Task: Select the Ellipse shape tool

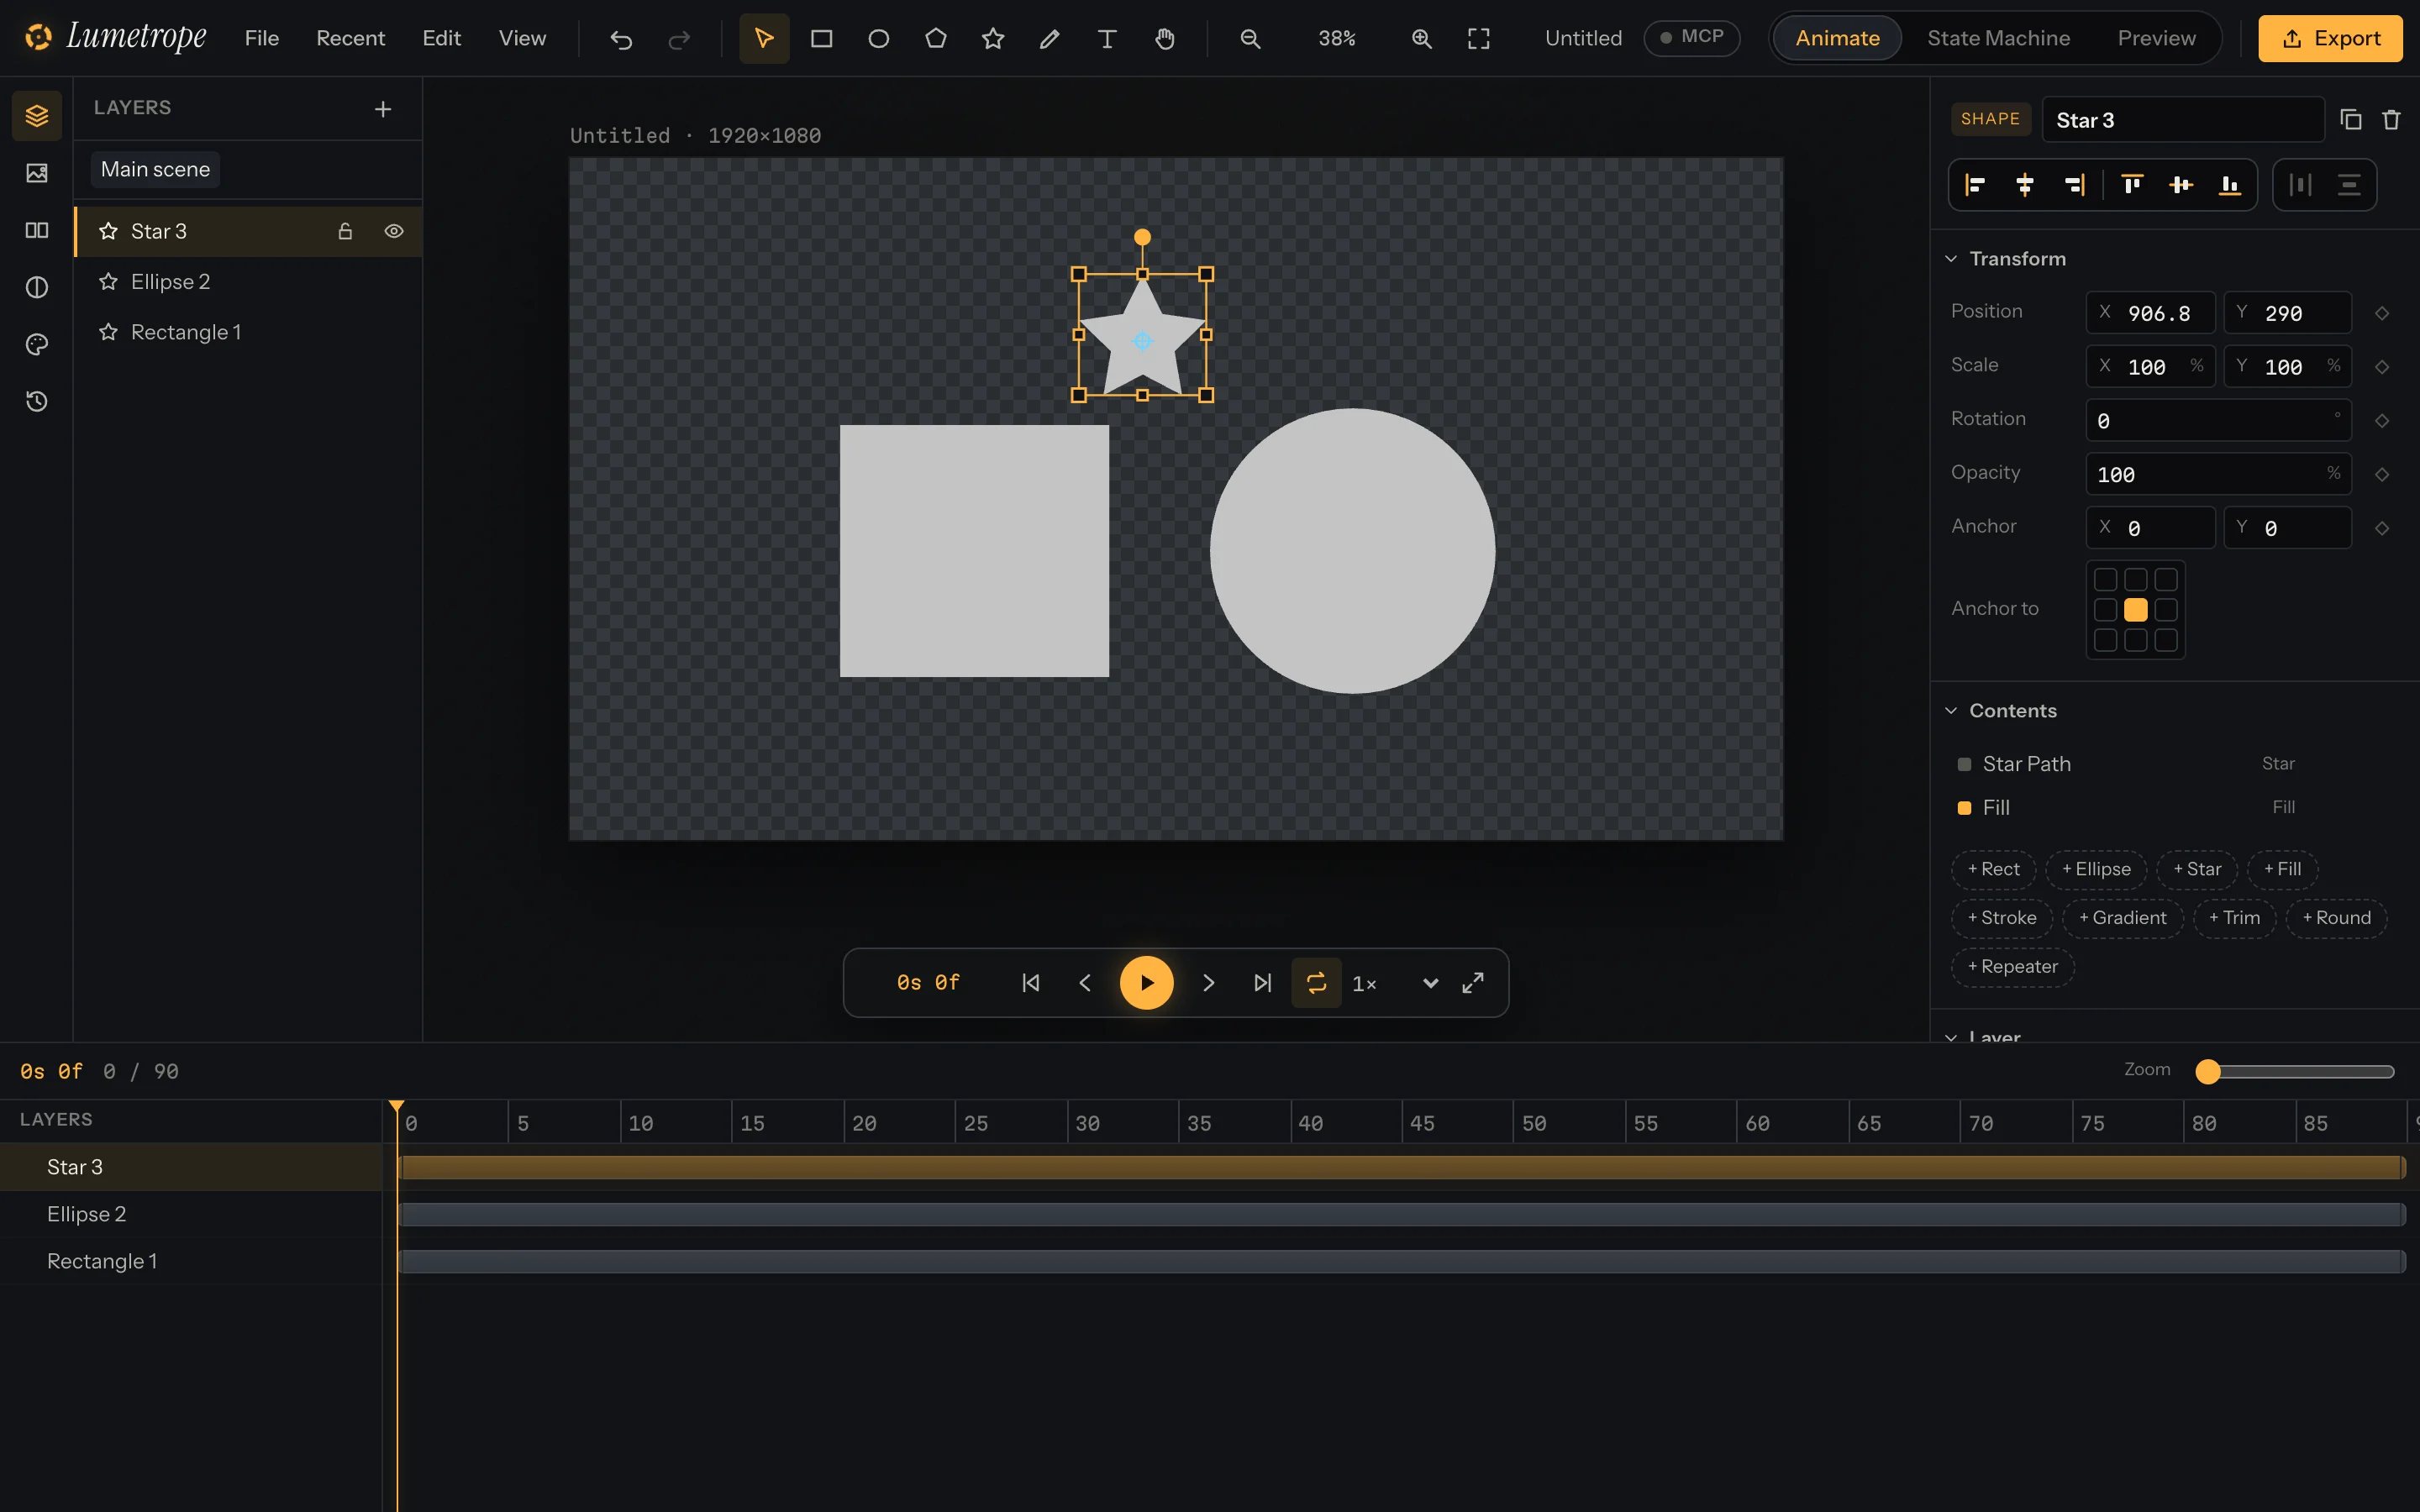Action: tap(878, 38)
